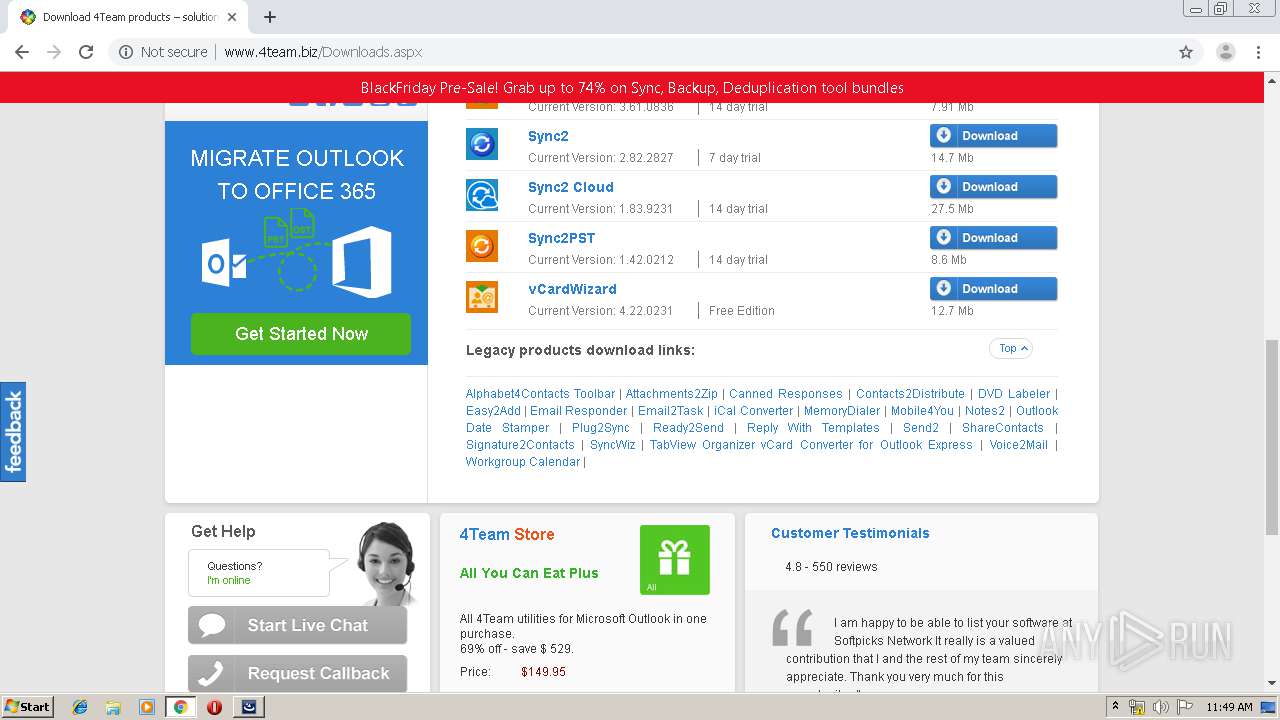Download vCardWizard

point(993,289)
